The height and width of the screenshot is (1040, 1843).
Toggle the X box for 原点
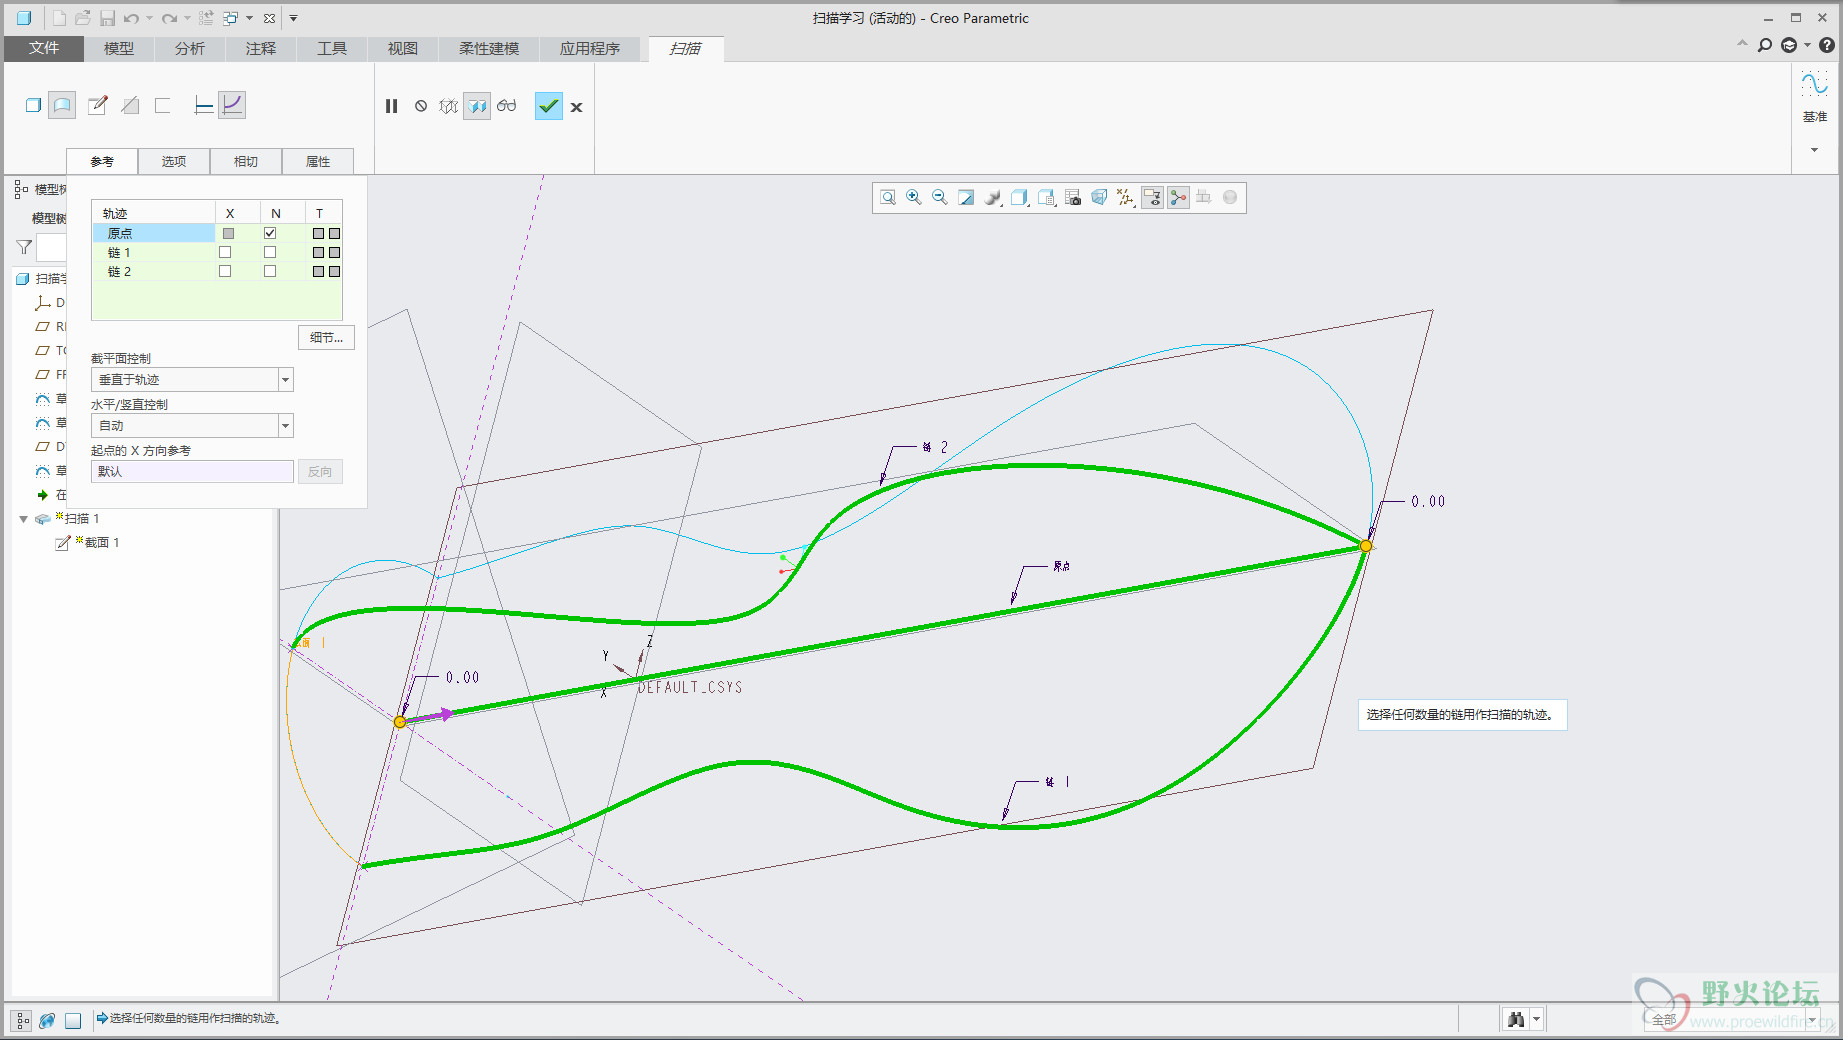[x=228, y=233]
